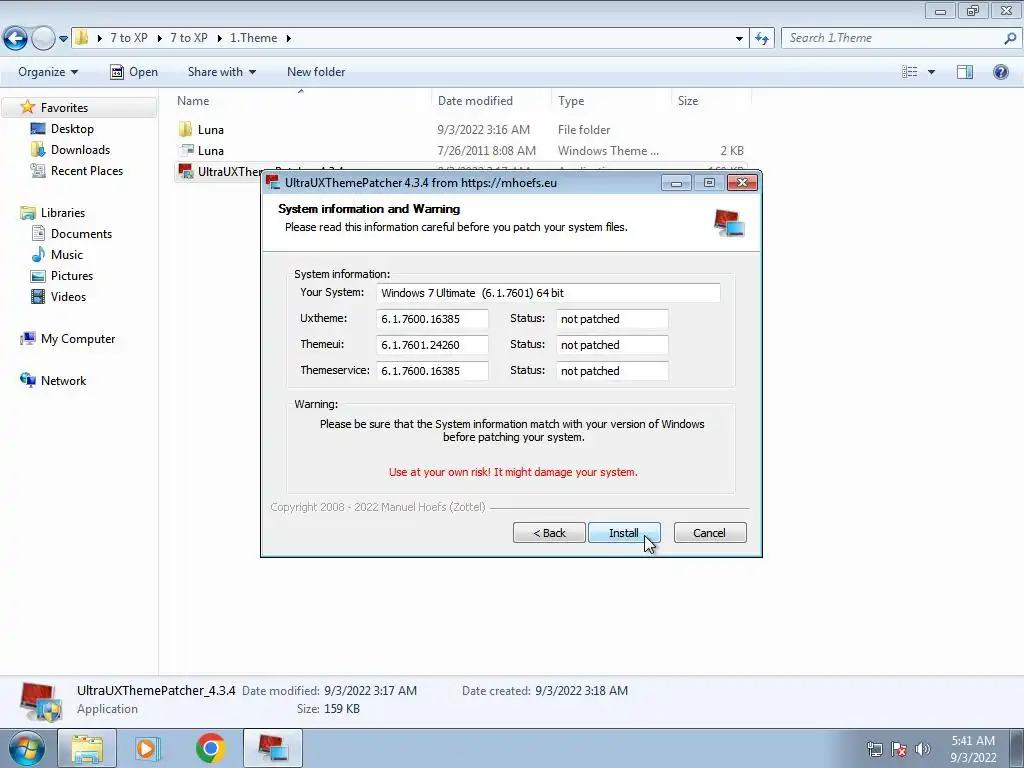Click the Themeui version field 6.1.7601.24260
The height and width of the screenshot is (768, 1024).
tap(432, 345)
